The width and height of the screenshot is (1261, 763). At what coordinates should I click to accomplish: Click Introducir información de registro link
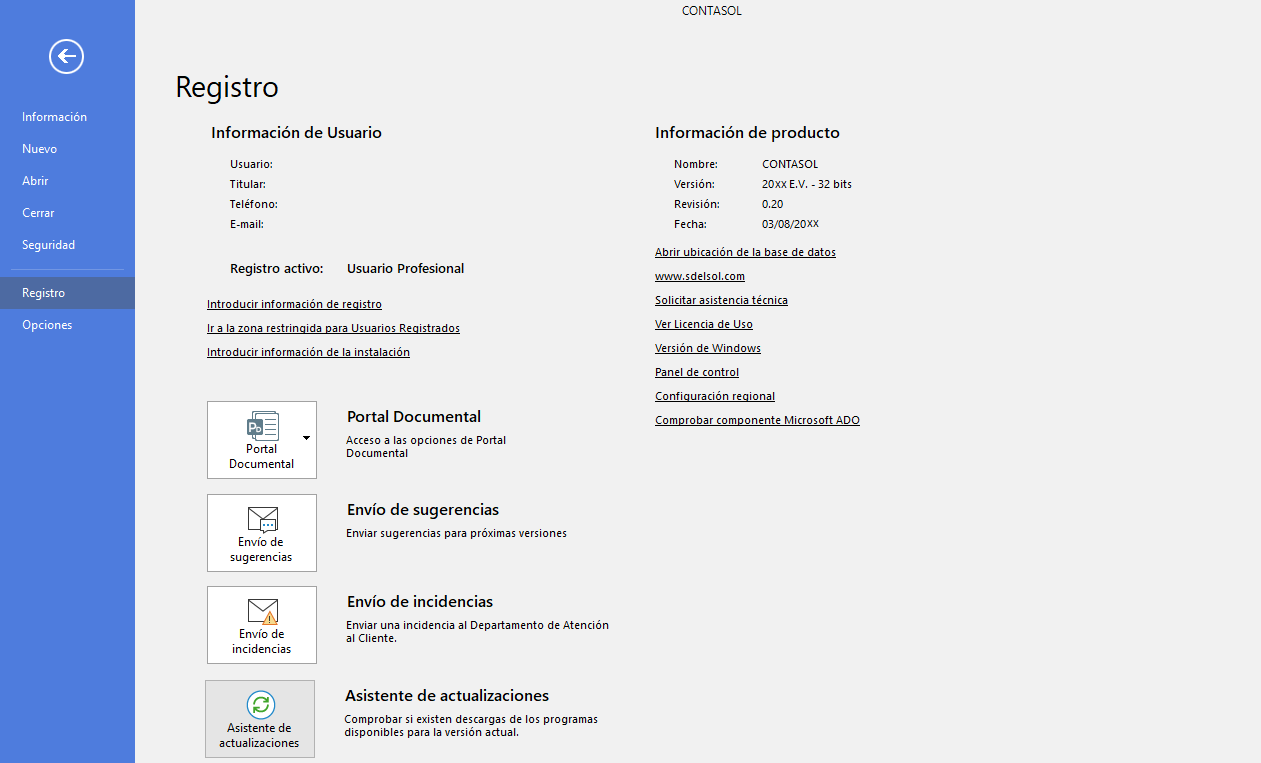point(294,304)
